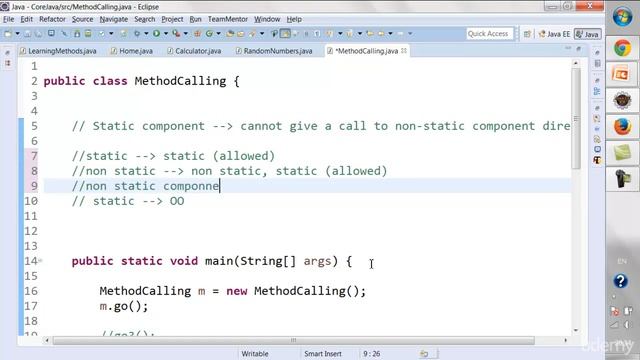Image resolution: width=640 pixels, height=360 pixels.
Task: Open the Help menu
Action: [294, 19]
